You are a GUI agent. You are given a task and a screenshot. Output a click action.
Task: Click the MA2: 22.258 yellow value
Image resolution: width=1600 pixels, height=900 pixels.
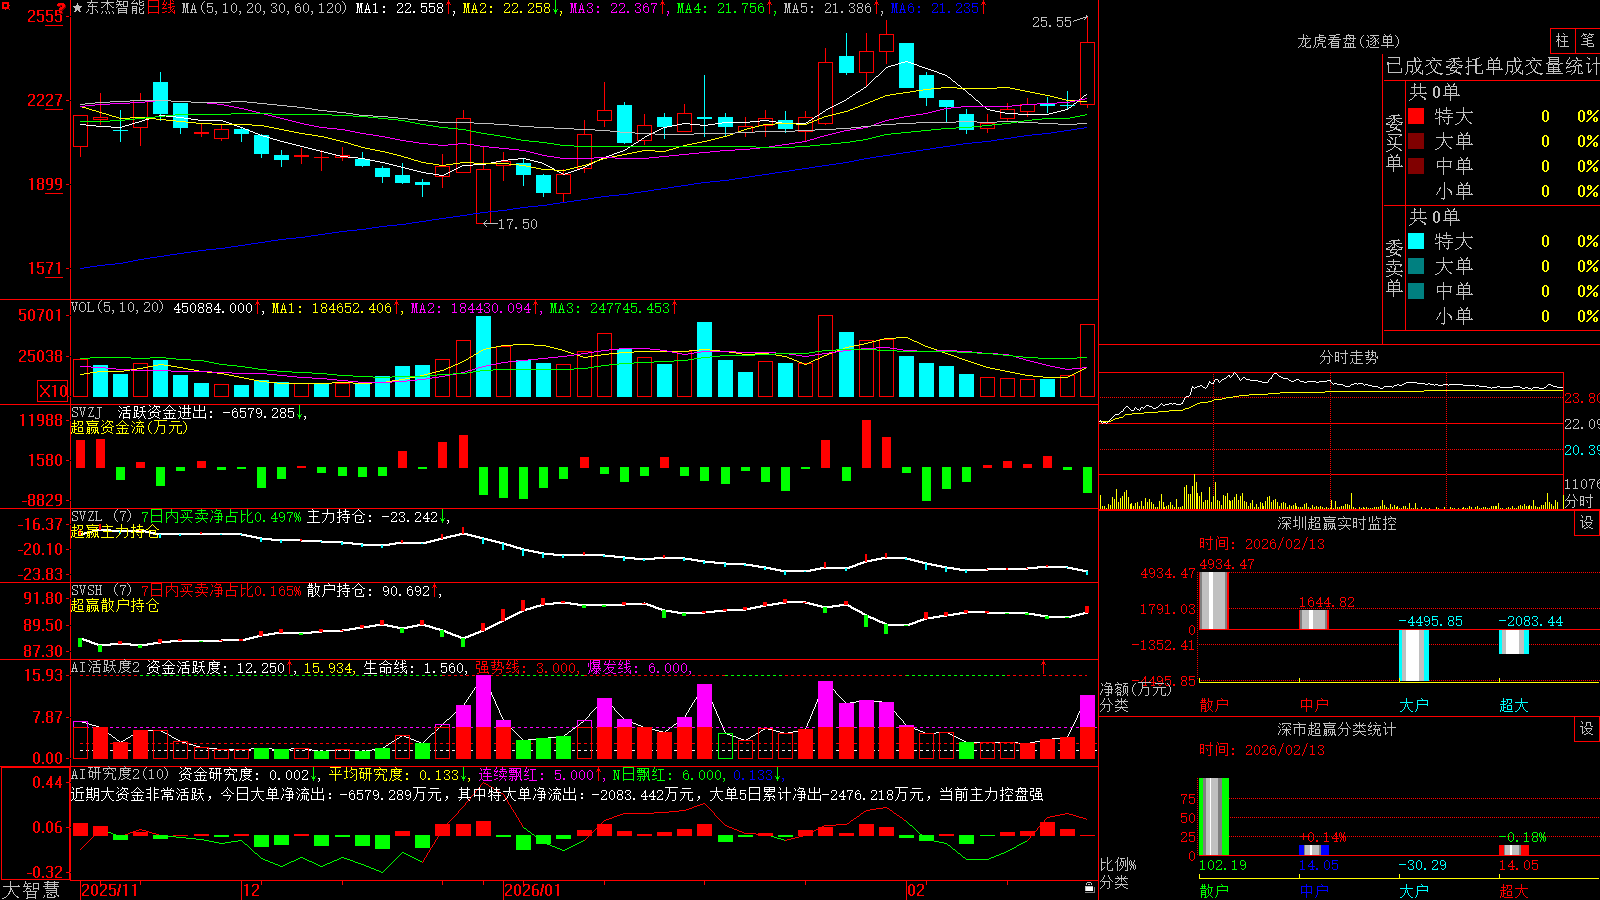pos(511,8)
